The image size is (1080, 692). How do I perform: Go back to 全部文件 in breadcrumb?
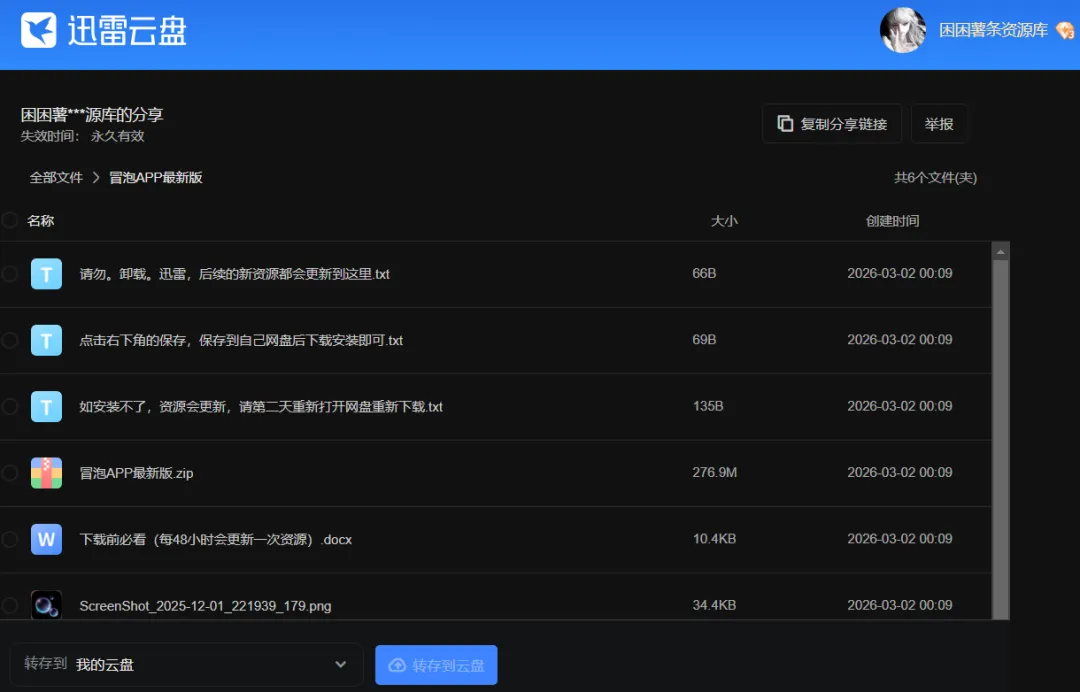[x=56, y=178]
